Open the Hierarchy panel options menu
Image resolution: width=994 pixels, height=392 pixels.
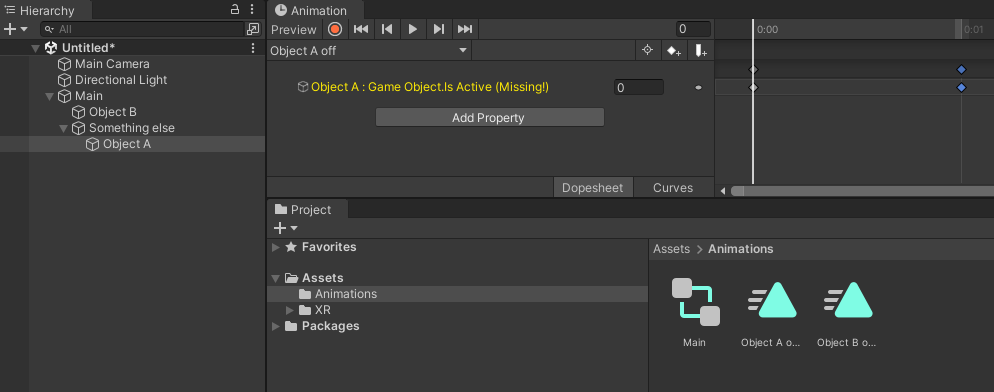252,10
